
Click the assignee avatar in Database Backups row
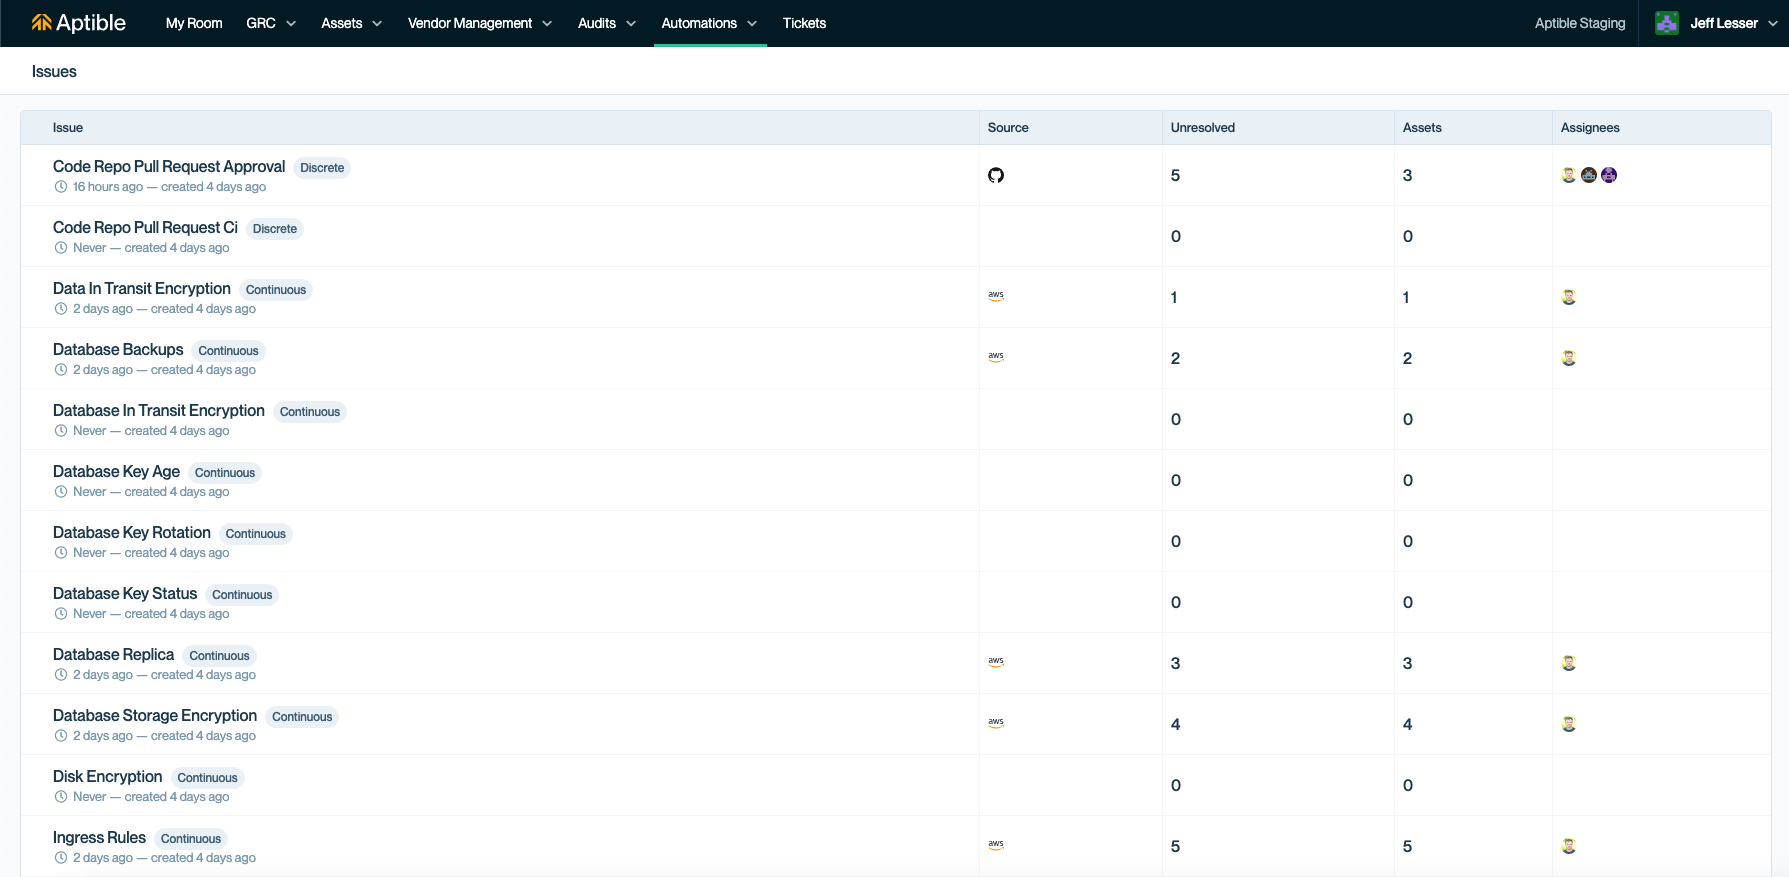pyautogui.click(x=1569, y=358)
